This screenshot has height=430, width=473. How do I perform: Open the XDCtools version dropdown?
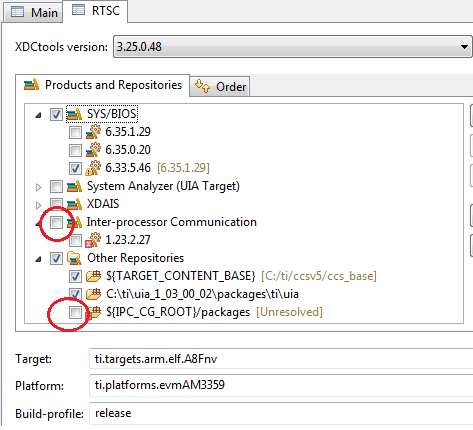tap(293, 47)
